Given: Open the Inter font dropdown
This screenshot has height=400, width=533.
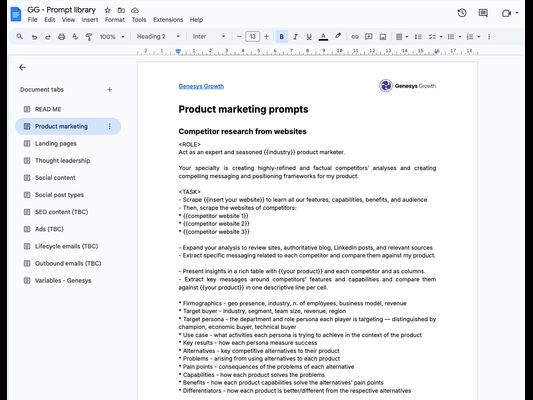Looking at the screenshot, I should [209, 37].
